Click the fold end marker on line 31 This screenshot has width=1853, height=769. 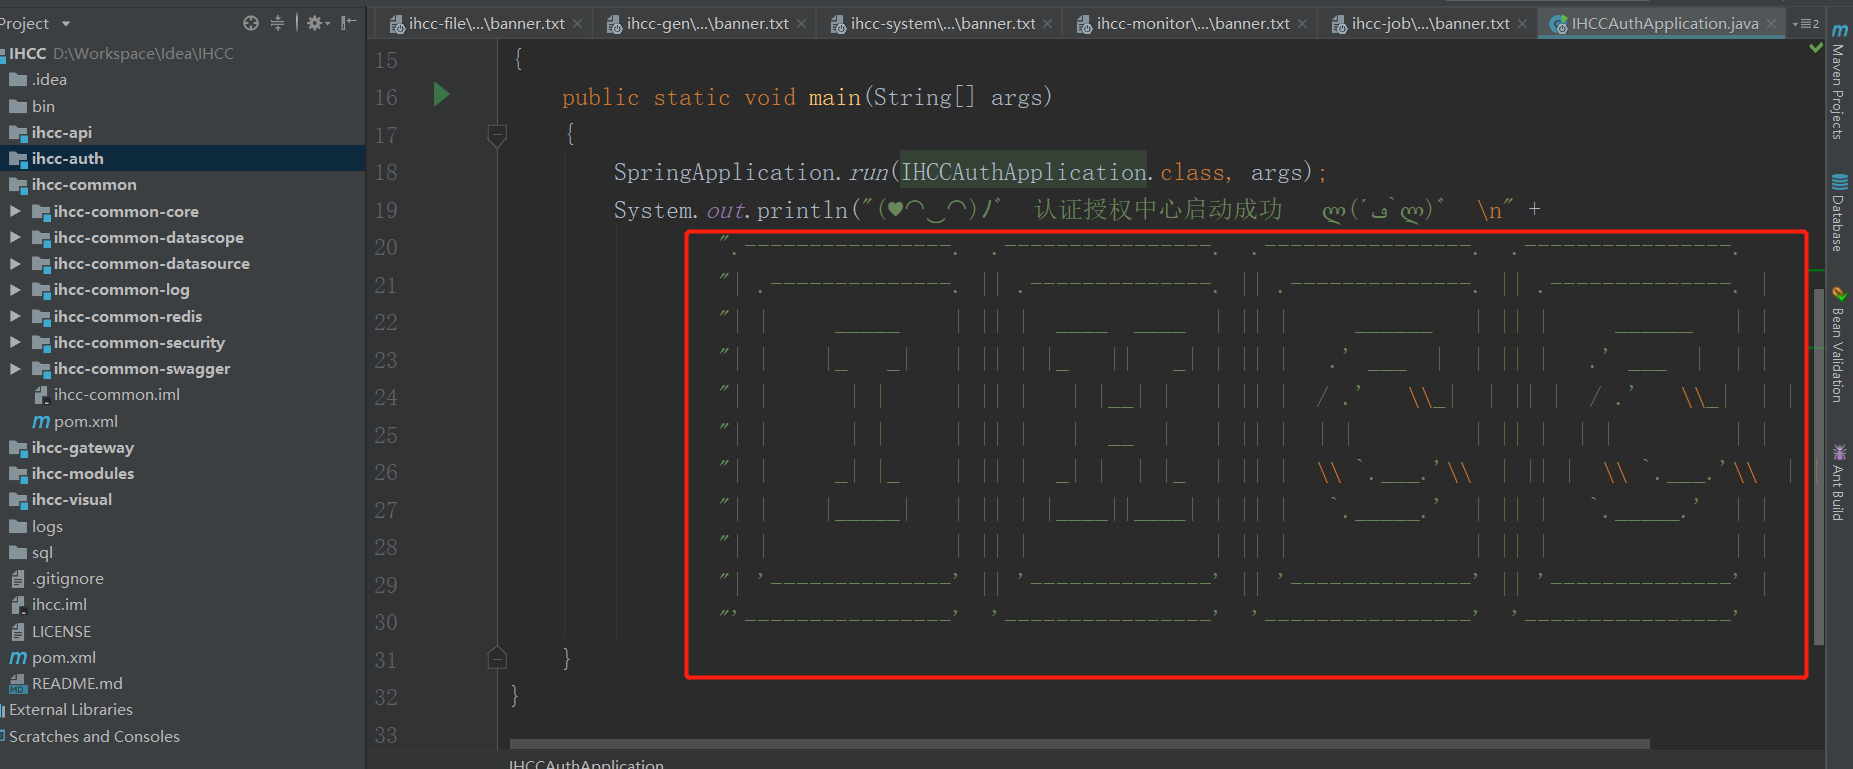click(x=496, y=657)
